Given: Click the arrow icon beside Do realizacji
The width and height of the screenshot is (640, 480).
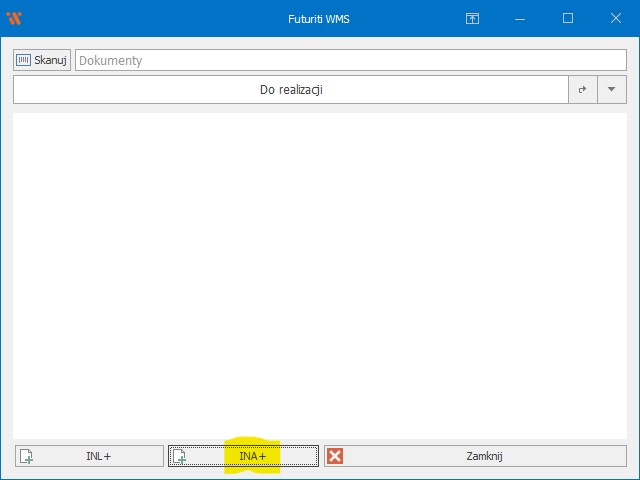Looking at the screenshot, I should (x=583, y=90).
